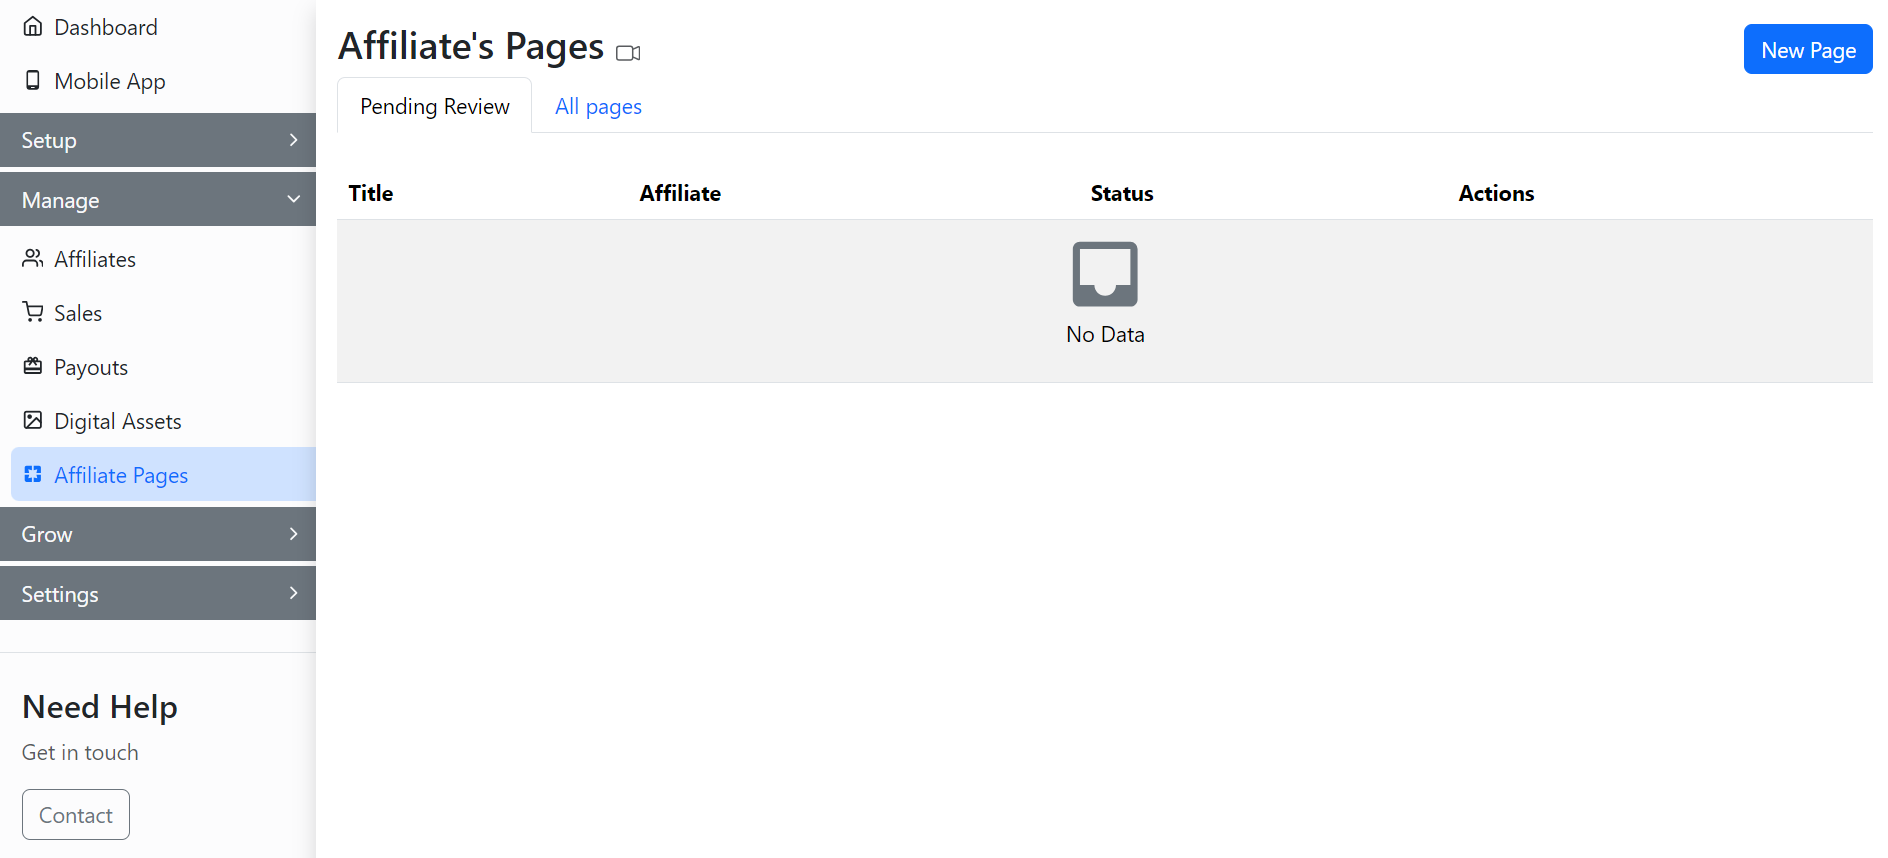1888x858 pixels.
Task: Click the Dashboard home icon
Action: click(33, 27)
